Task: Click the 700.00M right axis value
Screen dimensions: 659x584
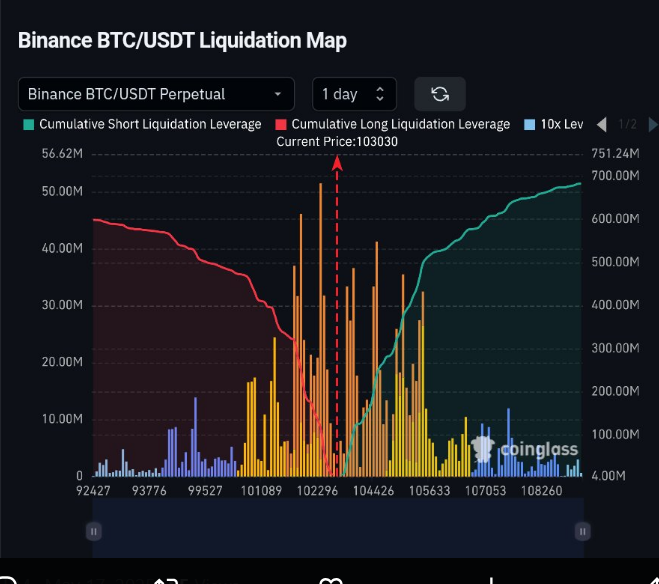Action: click(x=615, y=176)
